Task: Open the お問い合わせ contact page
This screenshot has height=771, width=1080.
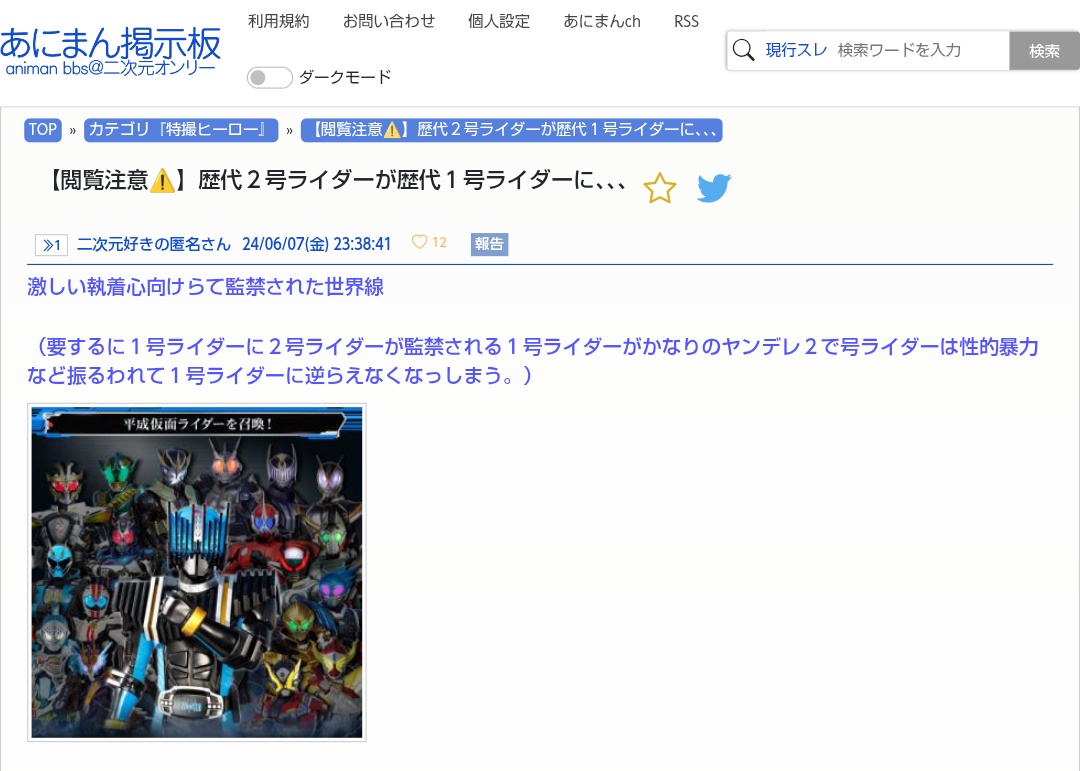Action: 389,21
